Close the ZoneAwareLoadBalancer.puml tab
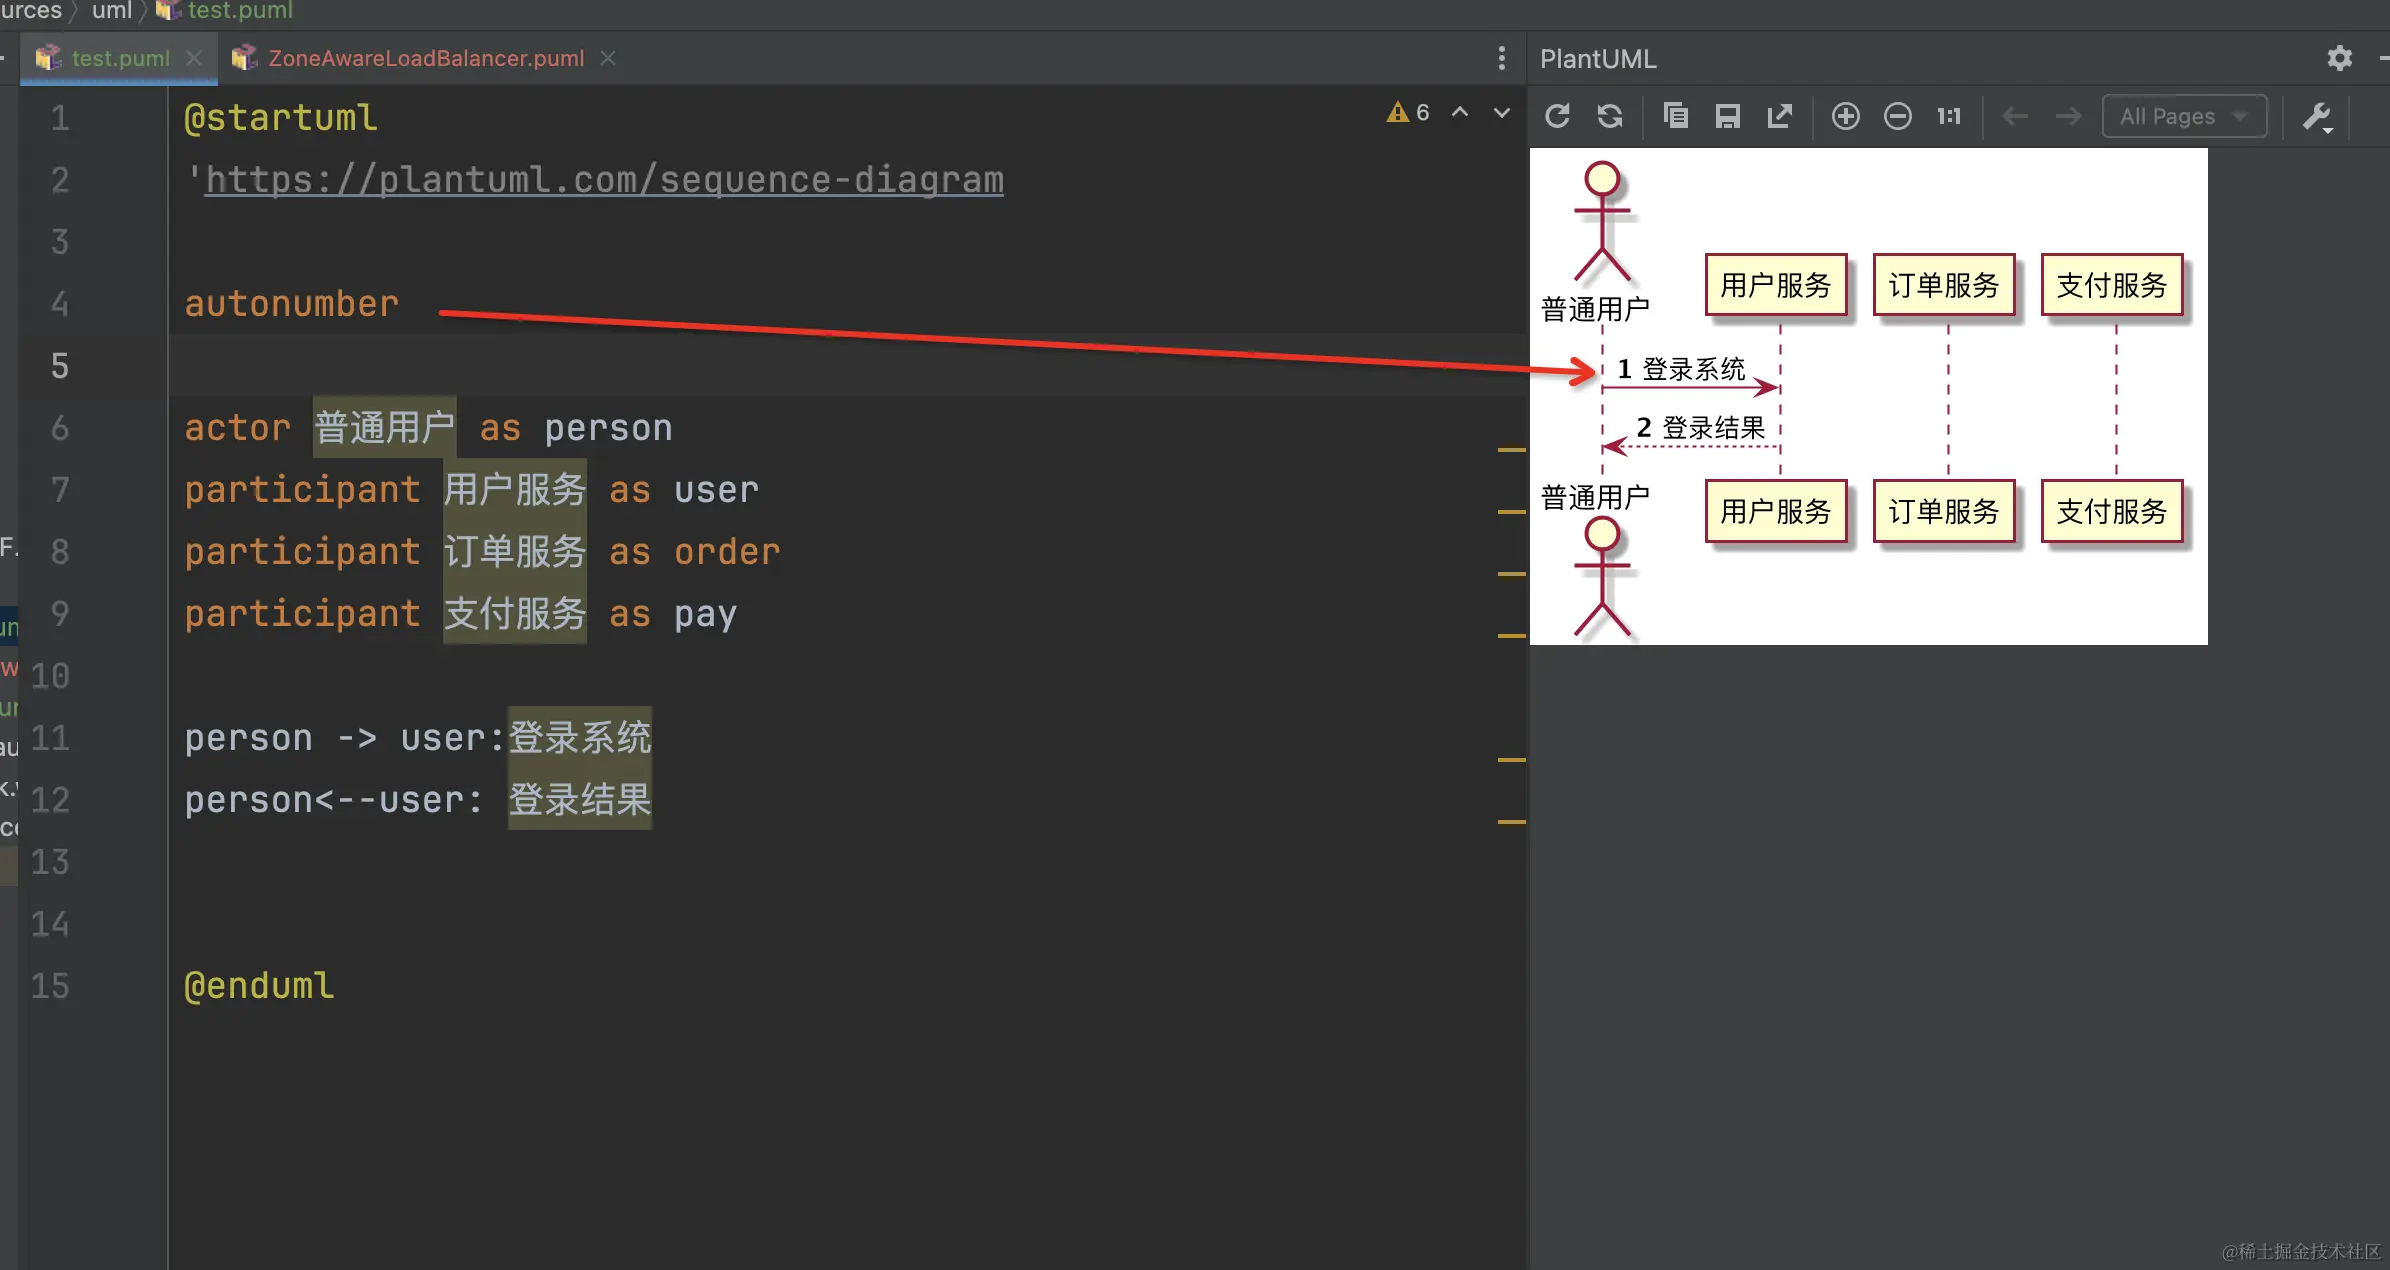Image resolution: width=2390 pixels, height=1270 pixels. click(x=608, y=58)
